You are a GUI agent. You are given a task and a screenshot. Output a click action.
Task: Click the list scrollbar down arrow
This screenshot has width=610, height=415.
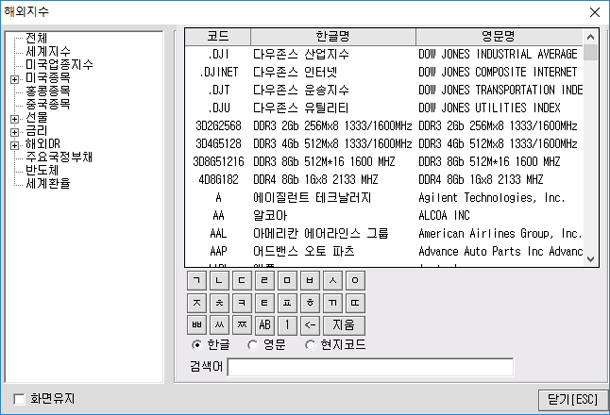click(x=591, y=259)
